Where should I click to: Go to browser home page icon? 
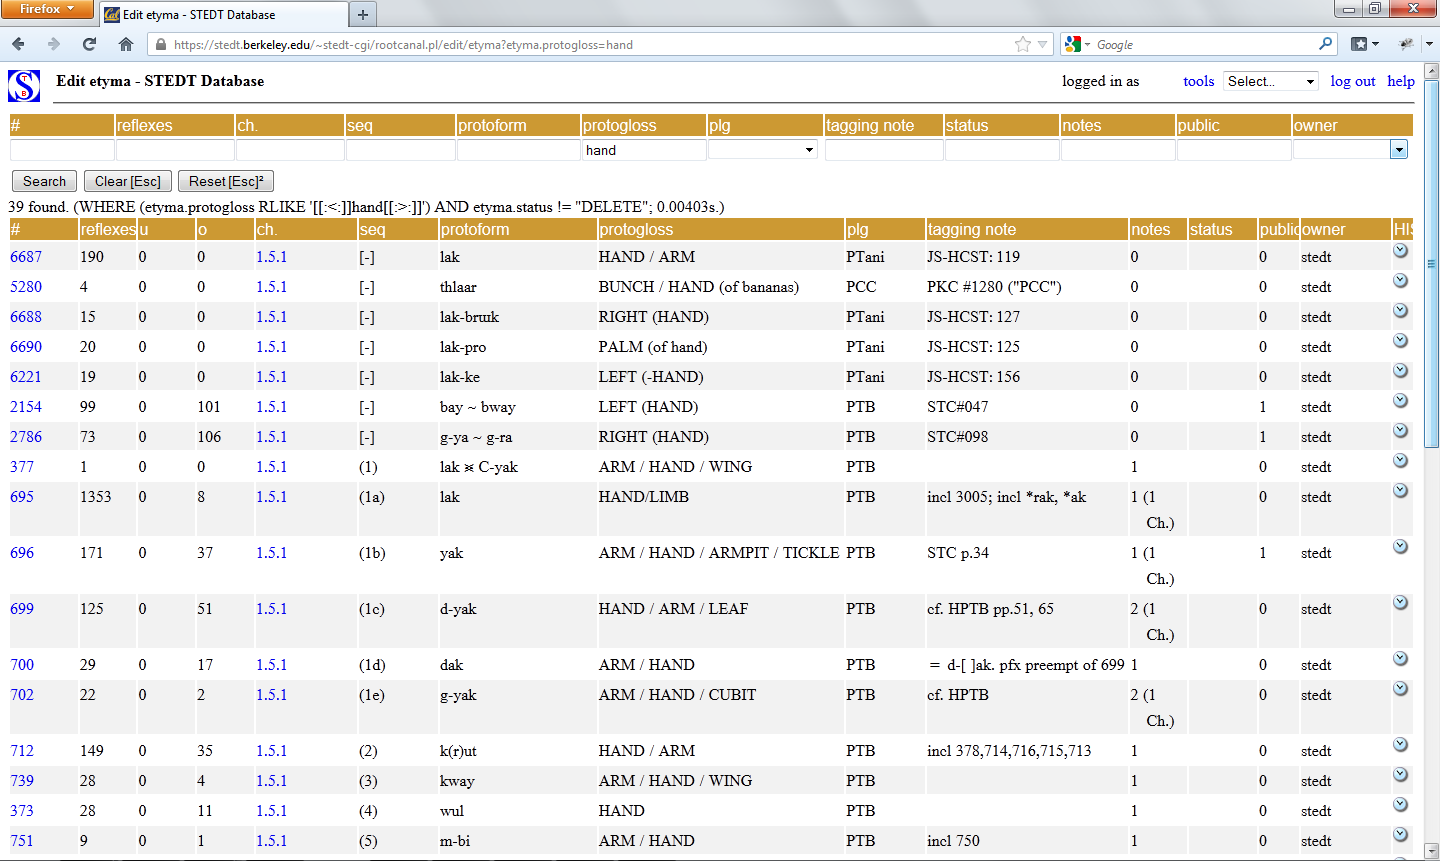[126, 44]
